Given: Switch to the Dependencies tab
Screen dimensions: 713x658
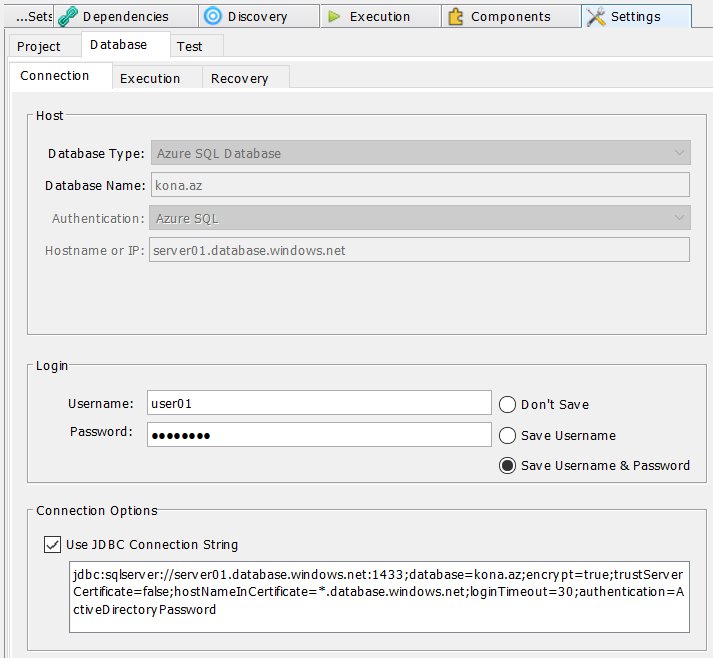Looking at the screenshot, I should pyautogui.click(x=126, y=16).
